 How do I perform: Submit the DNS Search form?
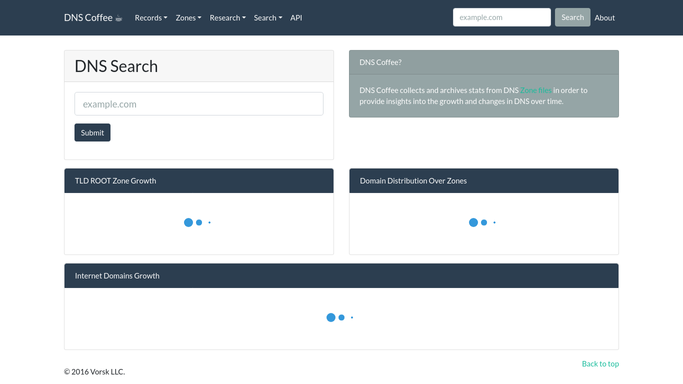pos(92,133)
